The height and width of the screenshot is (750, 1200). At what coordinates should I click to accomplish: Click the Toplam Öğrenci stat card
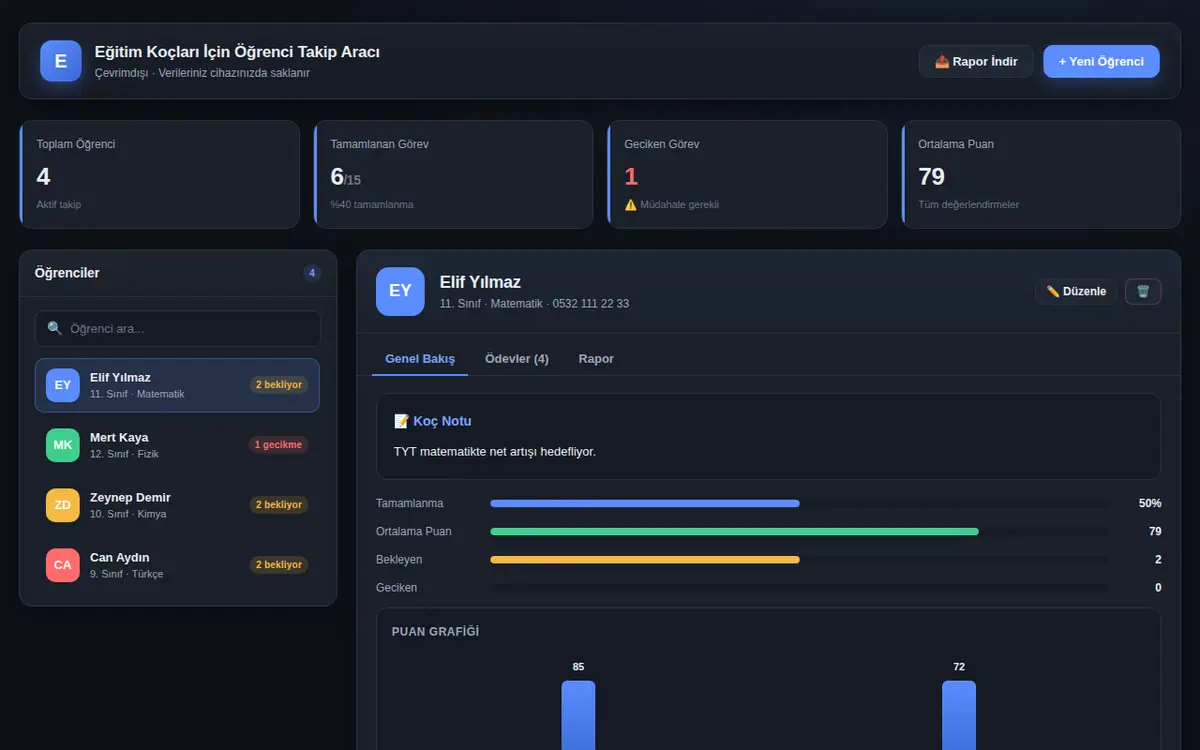[160, 174]
